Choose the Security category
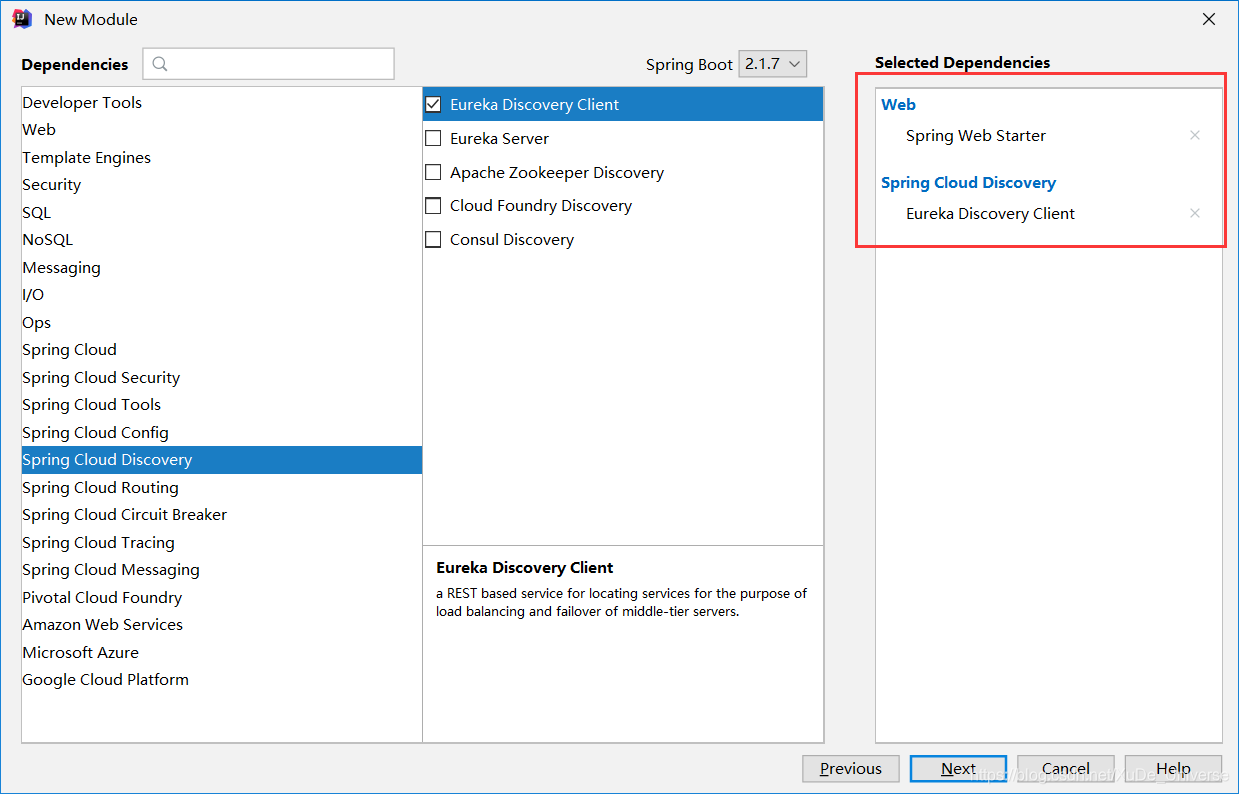This screenshot has height=794, width=1239. click(x=222, y=184)
